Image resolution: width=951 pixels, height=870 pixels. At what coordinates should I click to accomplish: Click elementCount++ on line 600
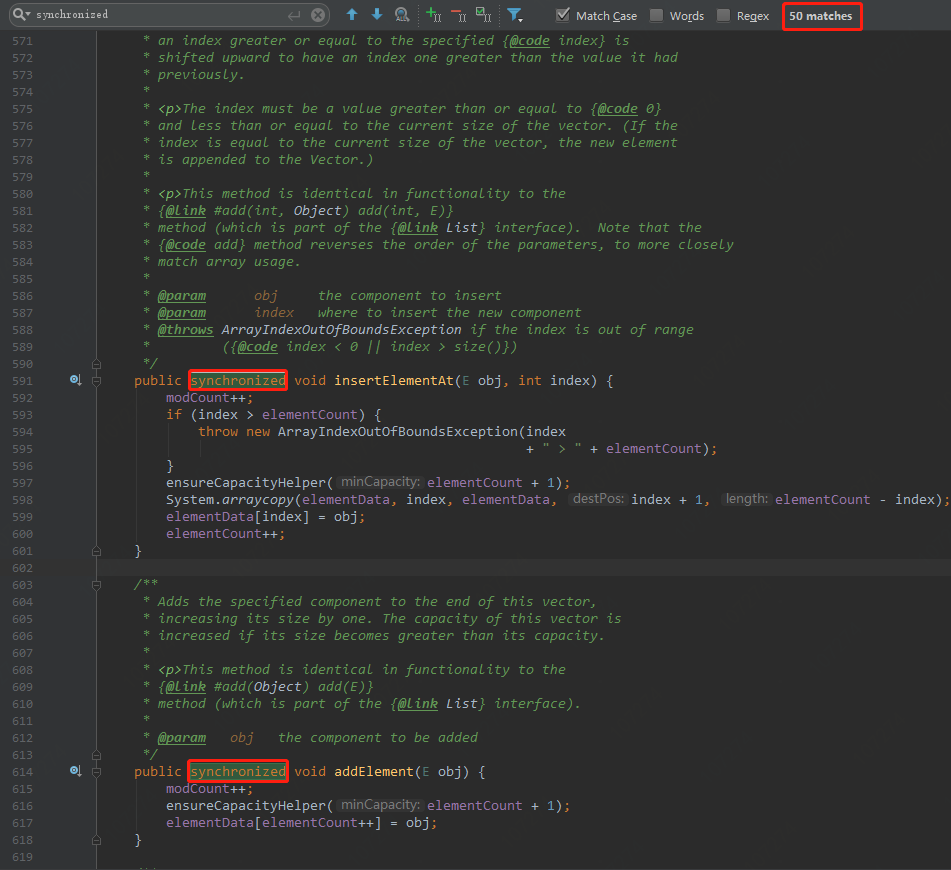226,533
